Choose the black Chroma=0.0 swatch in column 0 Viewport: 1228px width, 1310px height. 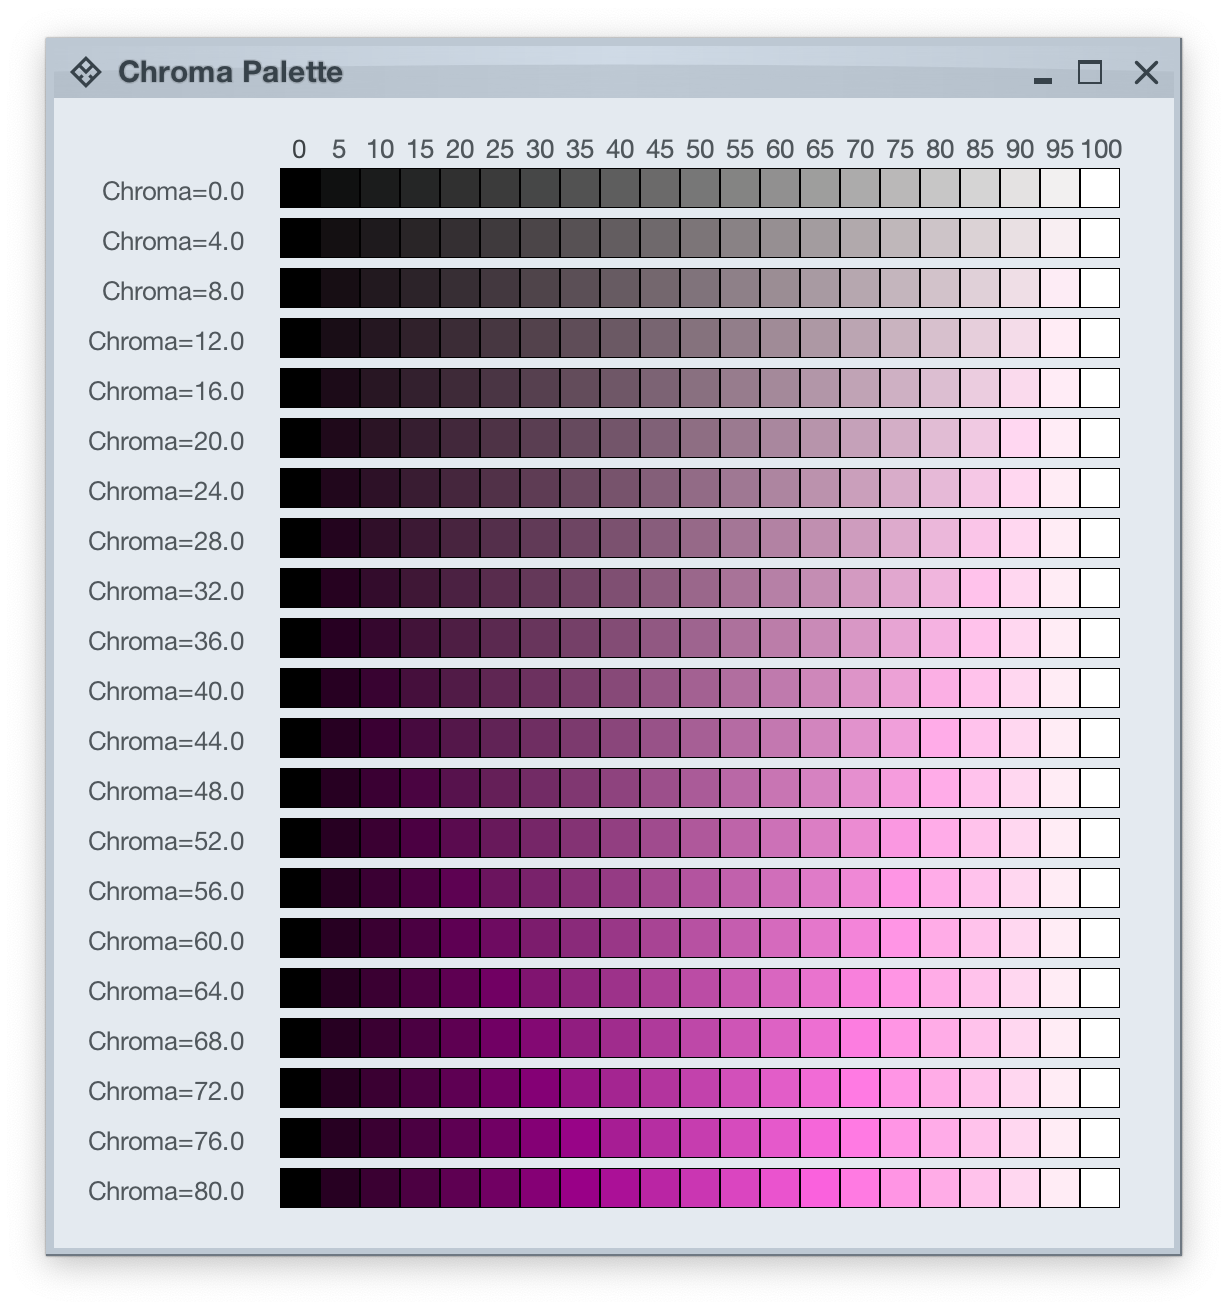(x=300, y=188)
